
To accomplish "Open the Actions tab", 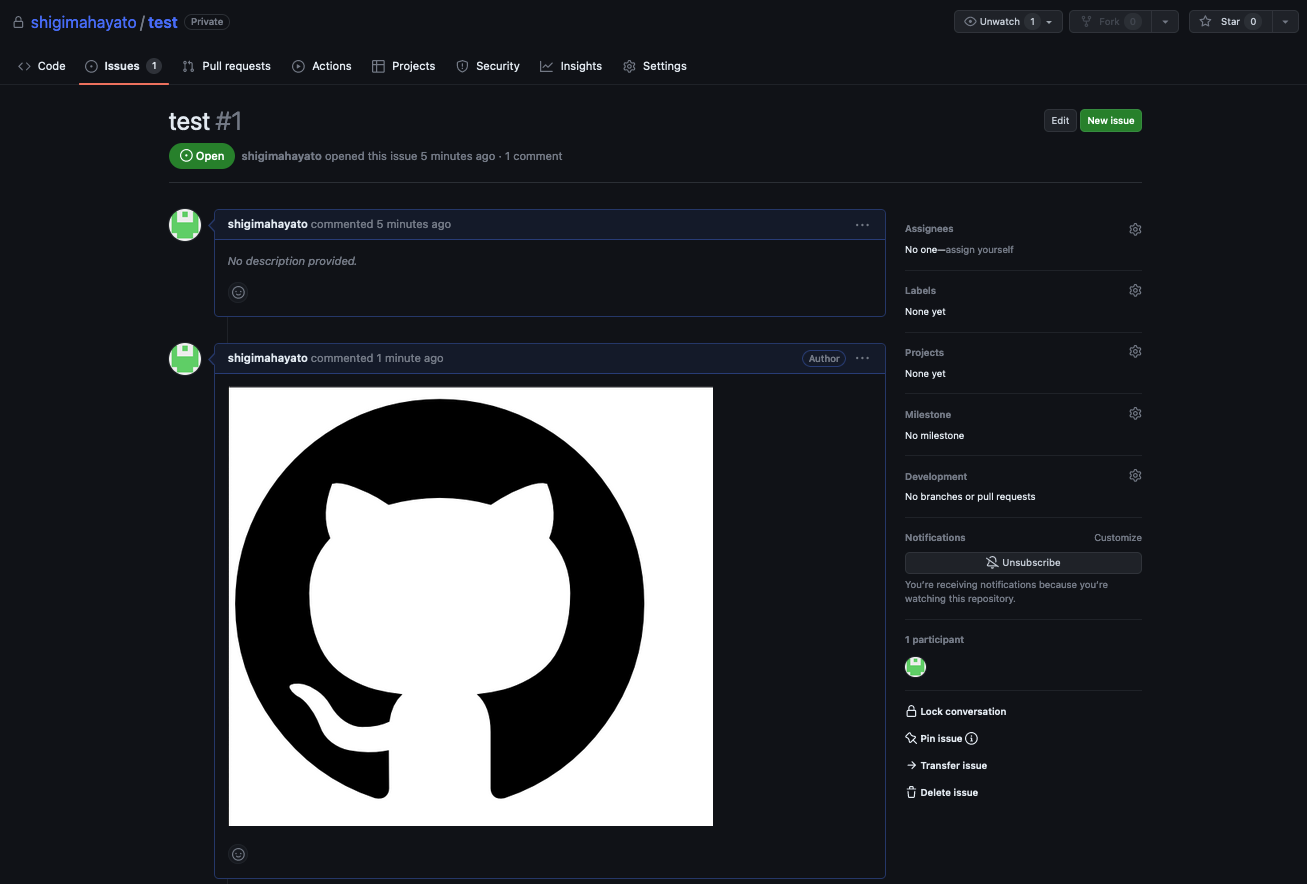I will pyautogui.click(x=321, y=66).
